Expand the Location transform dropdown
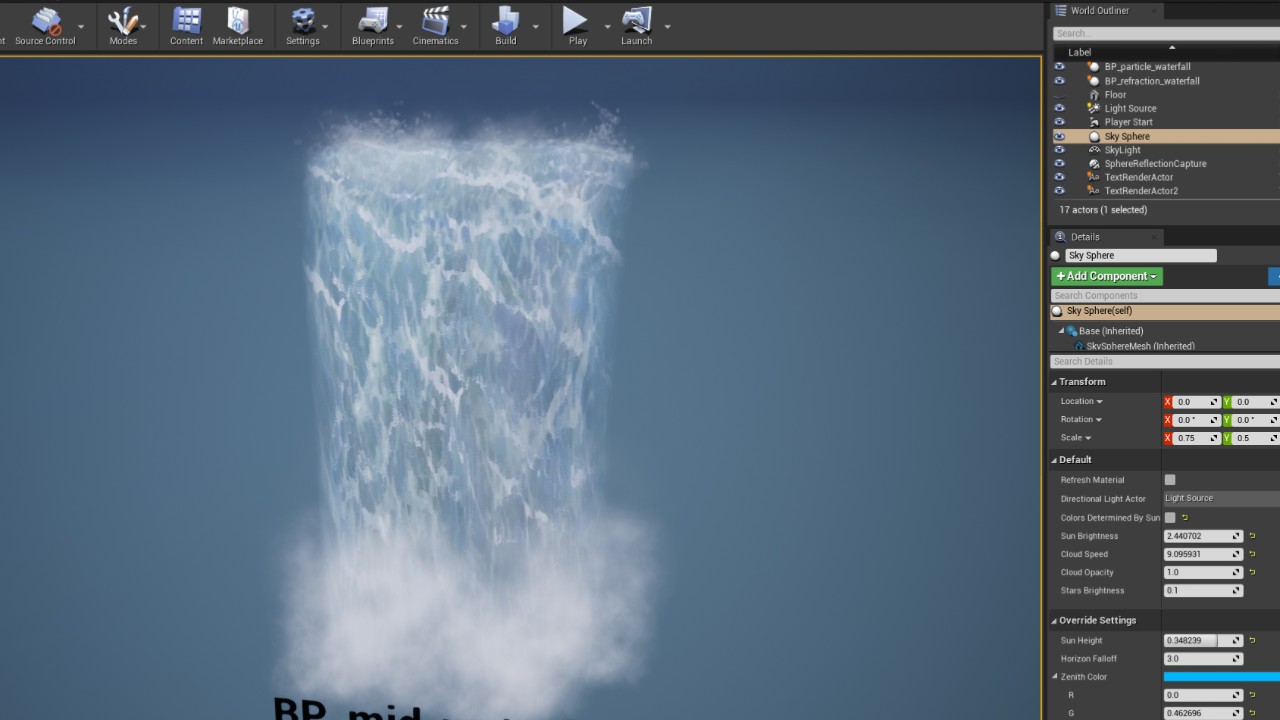The image size is (1280, 720). pyautogui.click(x=1098, y=400)
